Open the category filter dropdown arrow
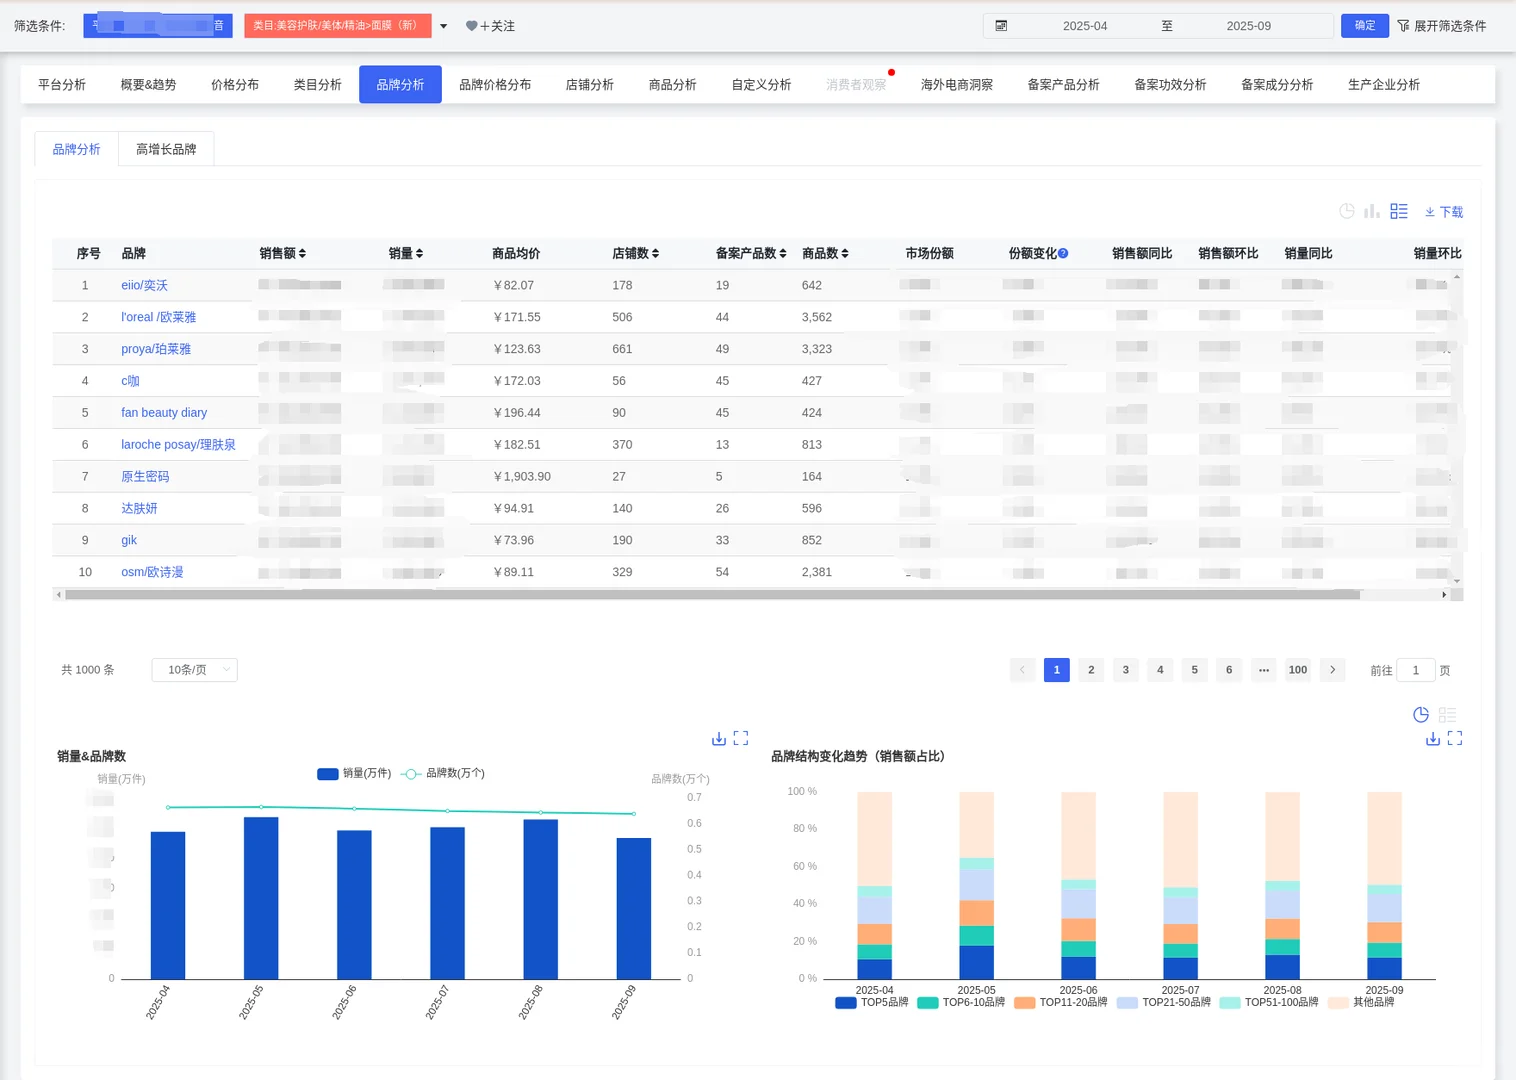Screen dimensions: 1516x1080 point(443,26)
